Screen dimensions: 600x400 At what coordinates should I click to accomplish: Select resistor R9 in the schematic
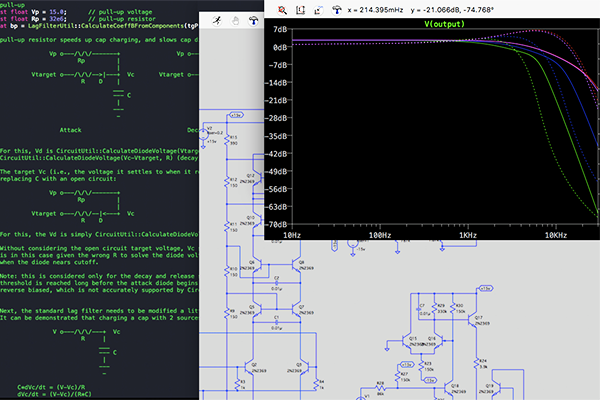click(x=227, y=313)
